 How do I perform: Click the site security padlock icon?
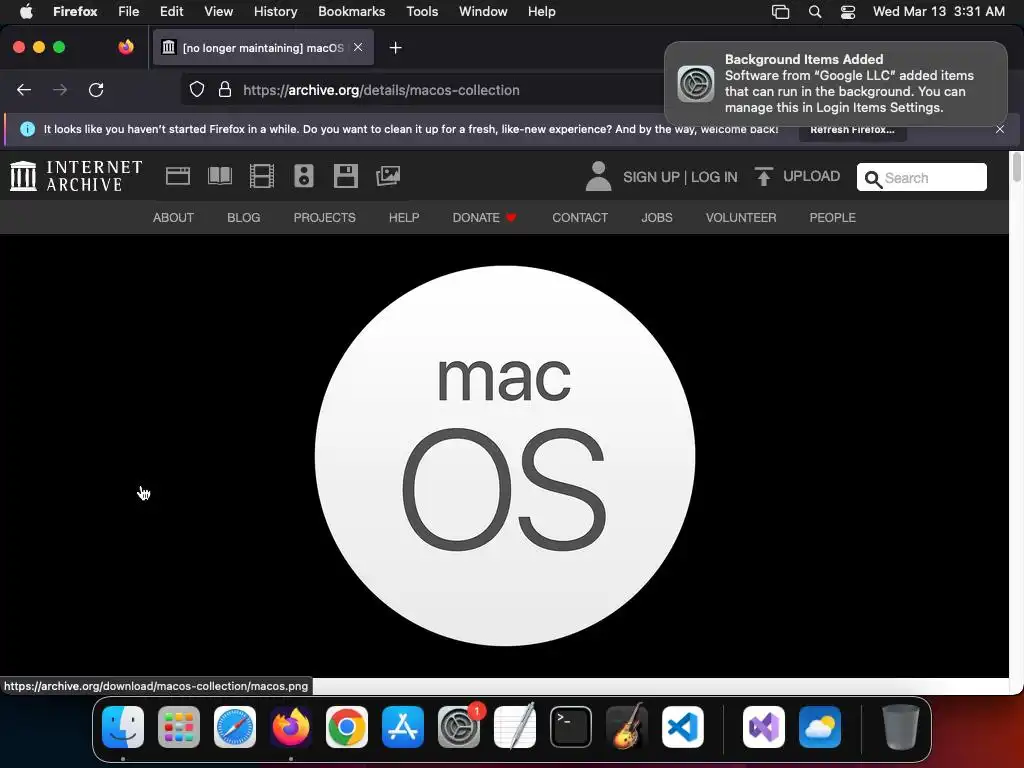tap(225, 90)
